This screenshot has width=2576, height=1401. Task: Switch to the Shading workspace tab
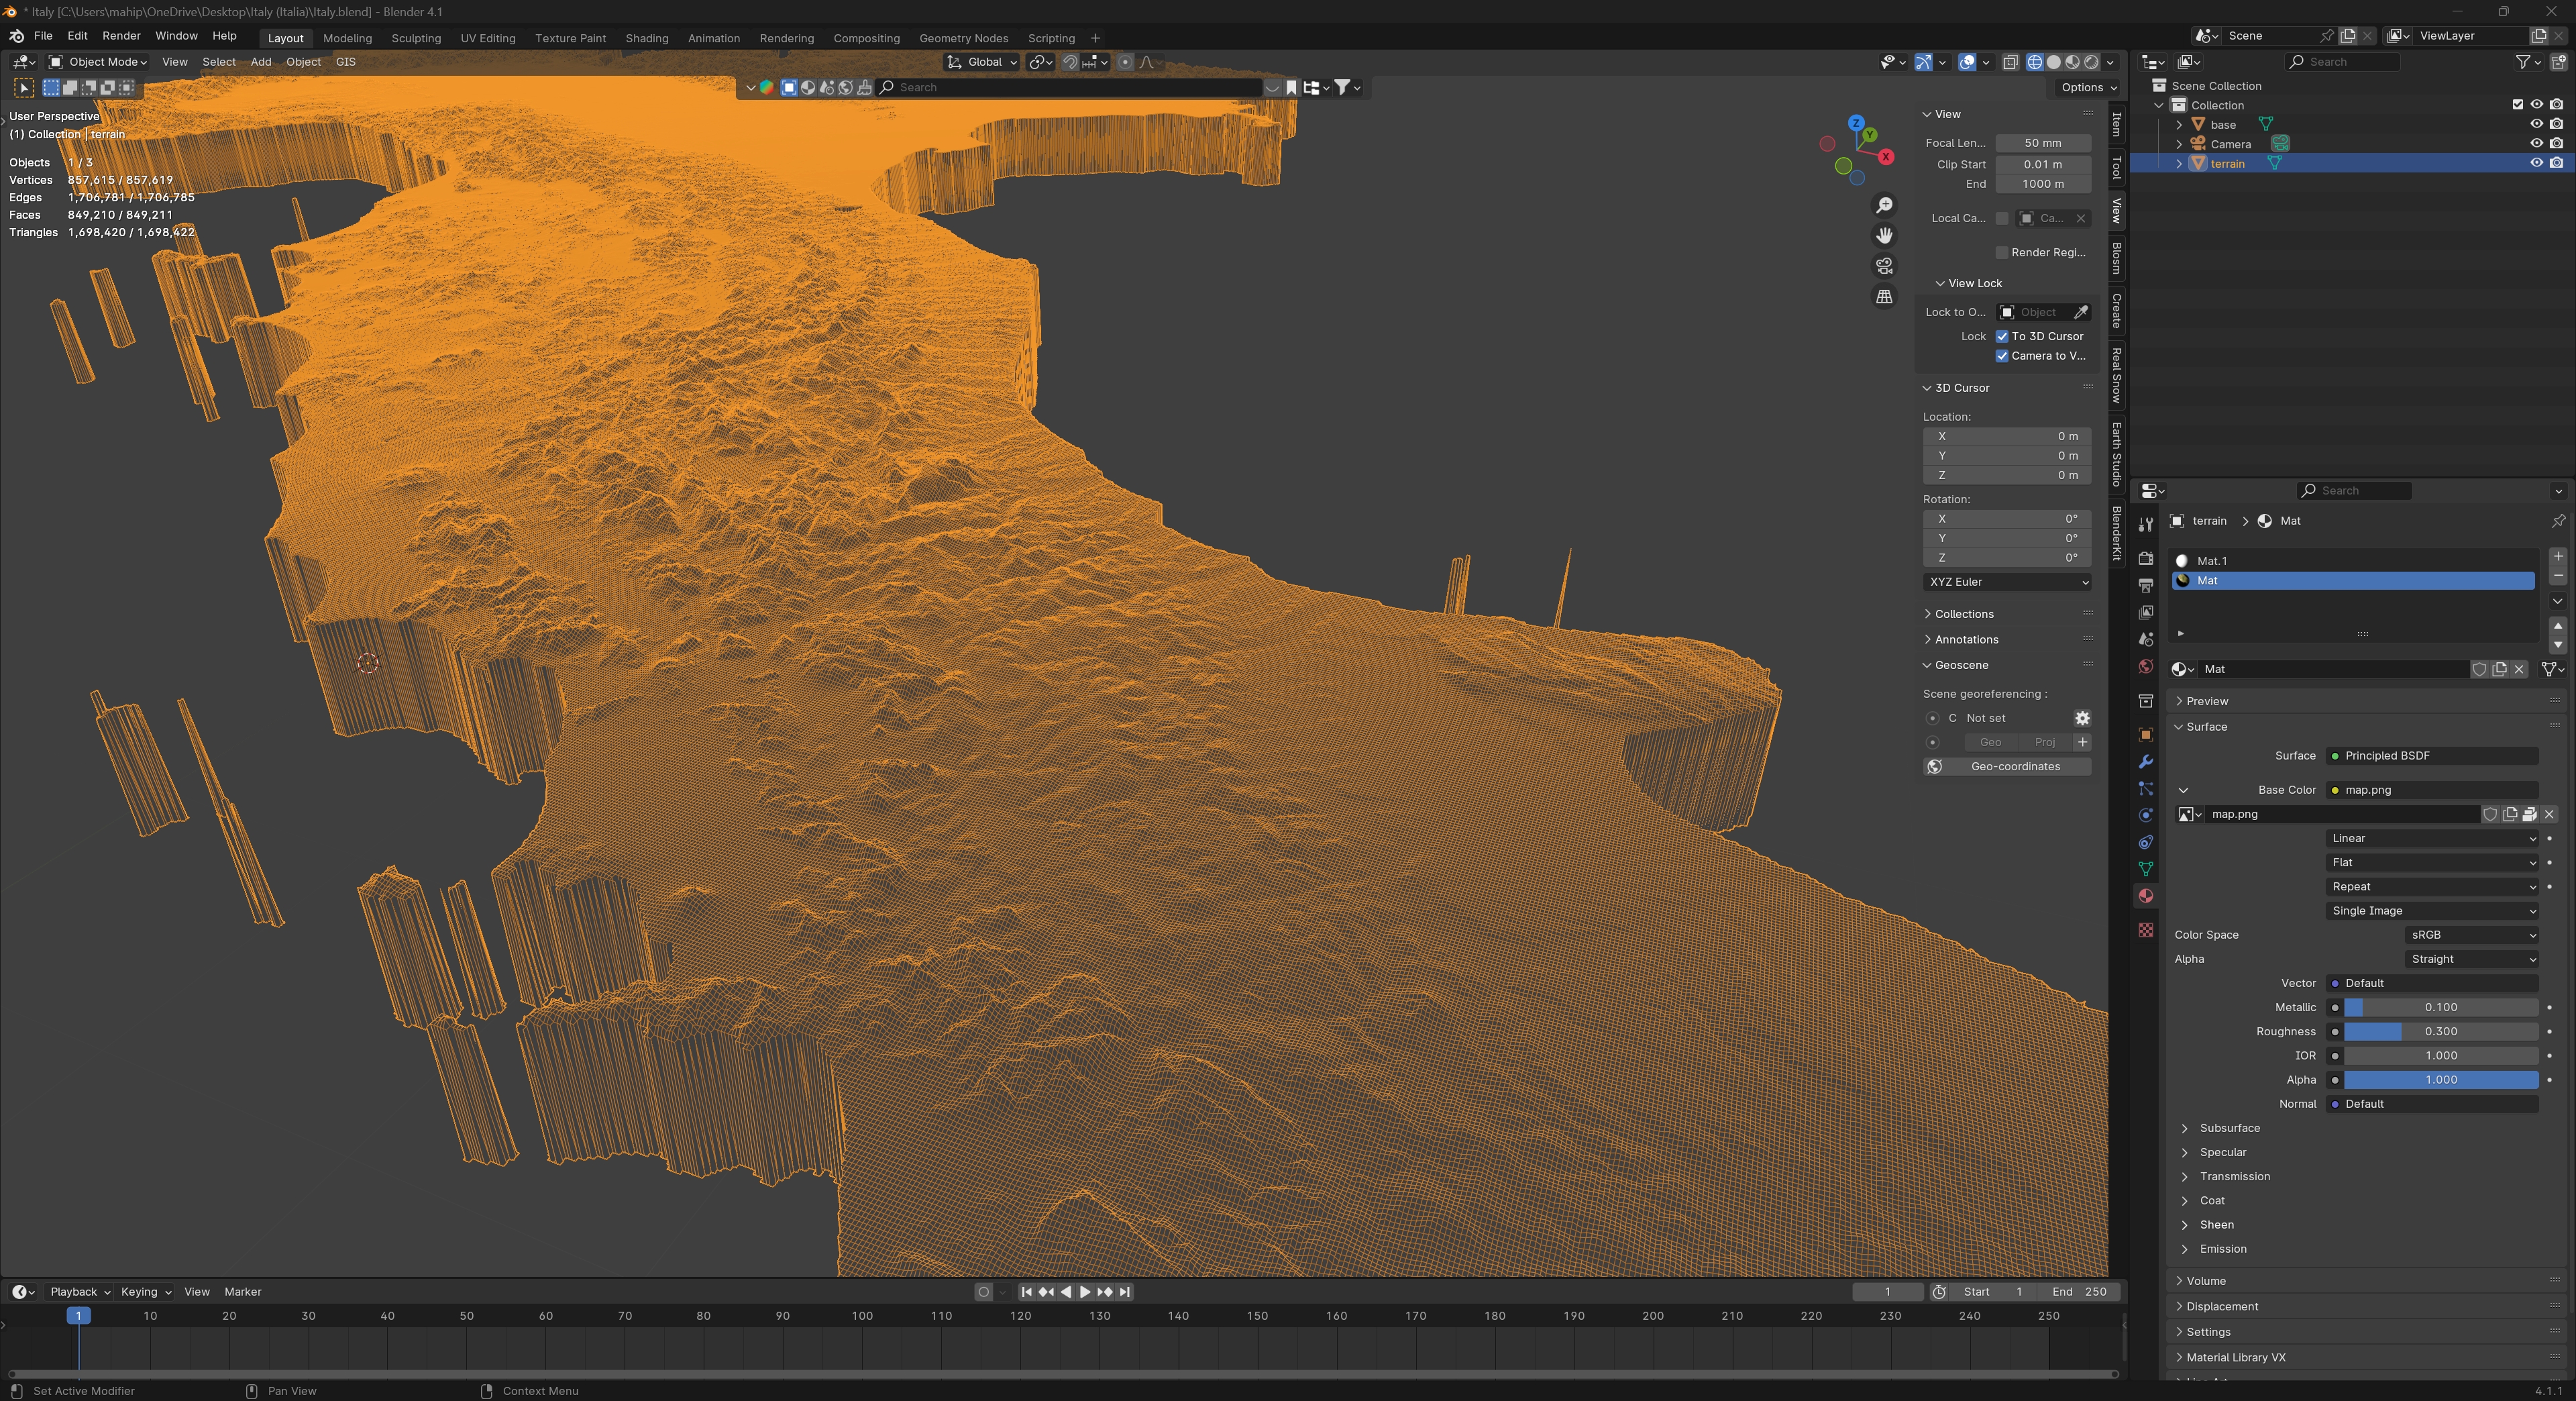646,38
